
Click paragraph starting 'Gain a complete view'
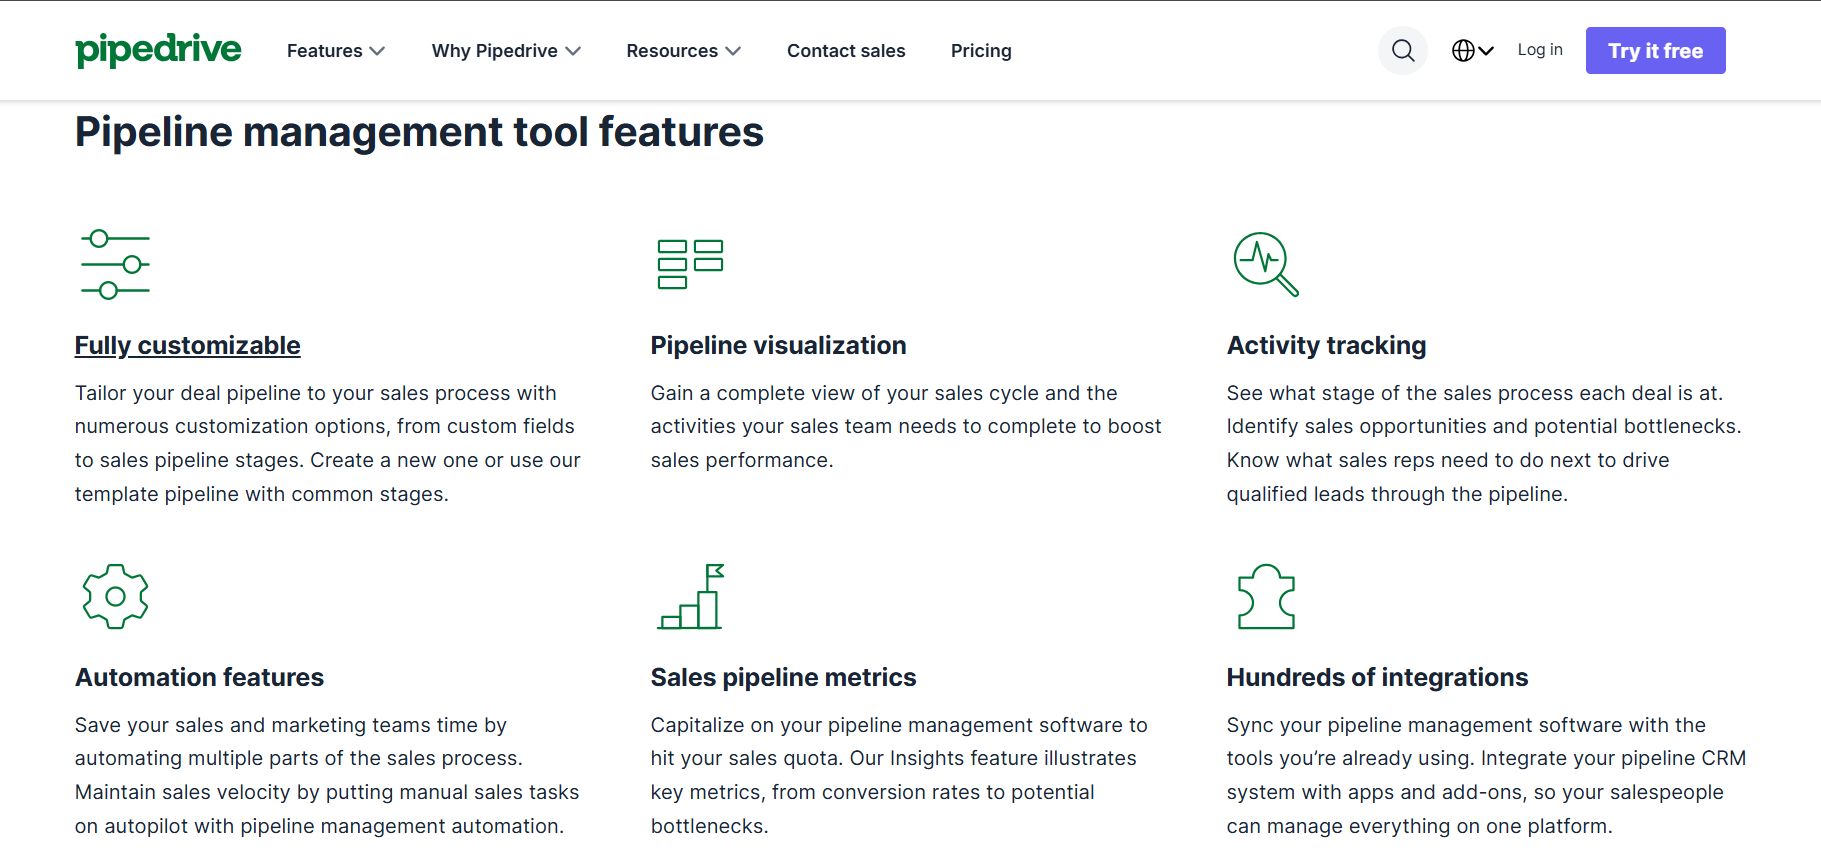coord(906,427)
